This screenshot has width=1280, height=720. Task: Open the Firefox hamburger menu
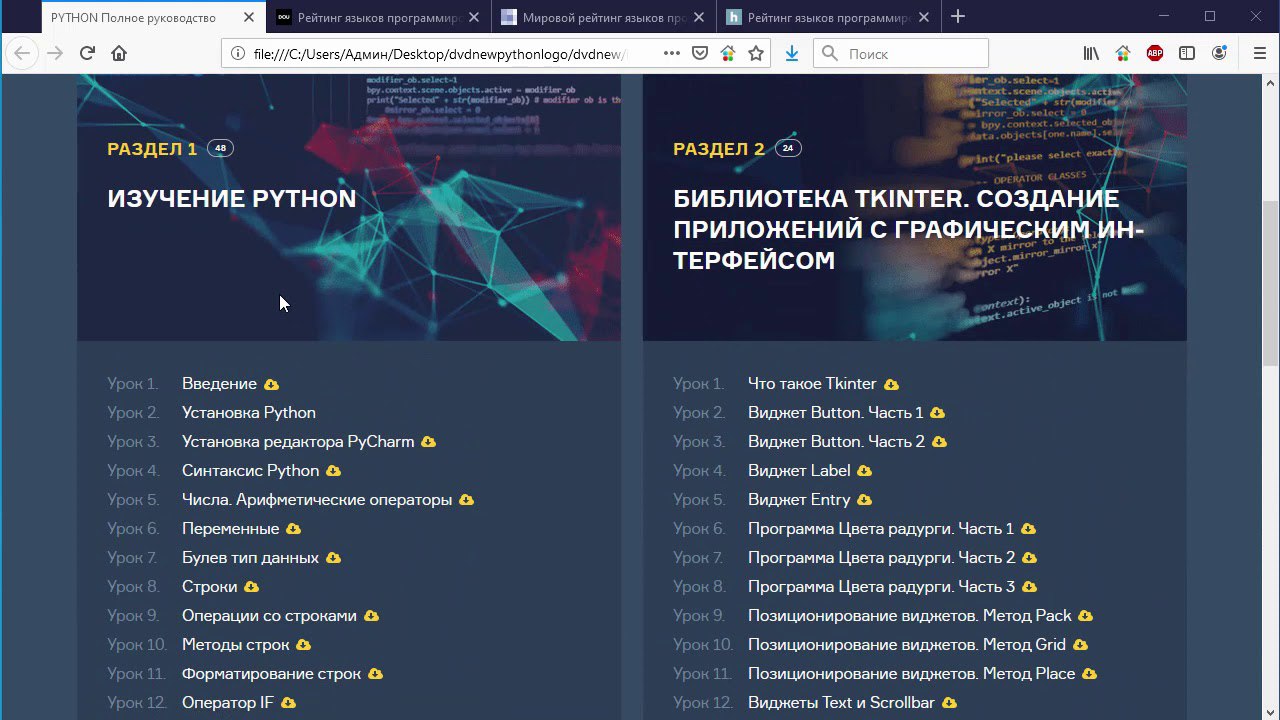pos(1260,54)
